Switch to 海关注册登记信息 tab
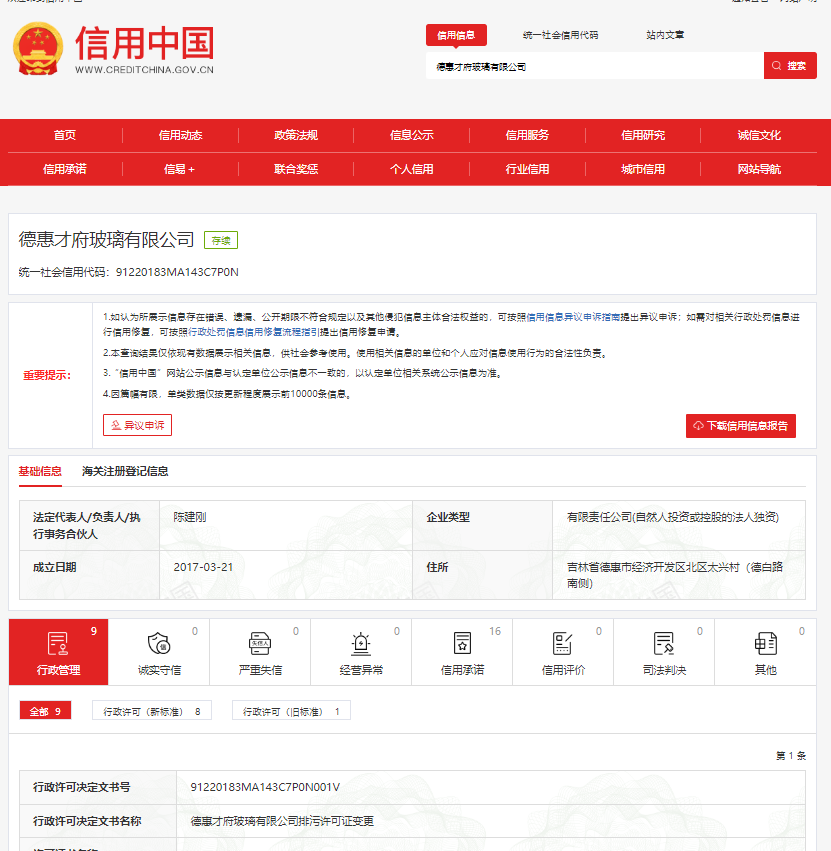The height and width of the screenshot is (851, 831). coord(125,471)
